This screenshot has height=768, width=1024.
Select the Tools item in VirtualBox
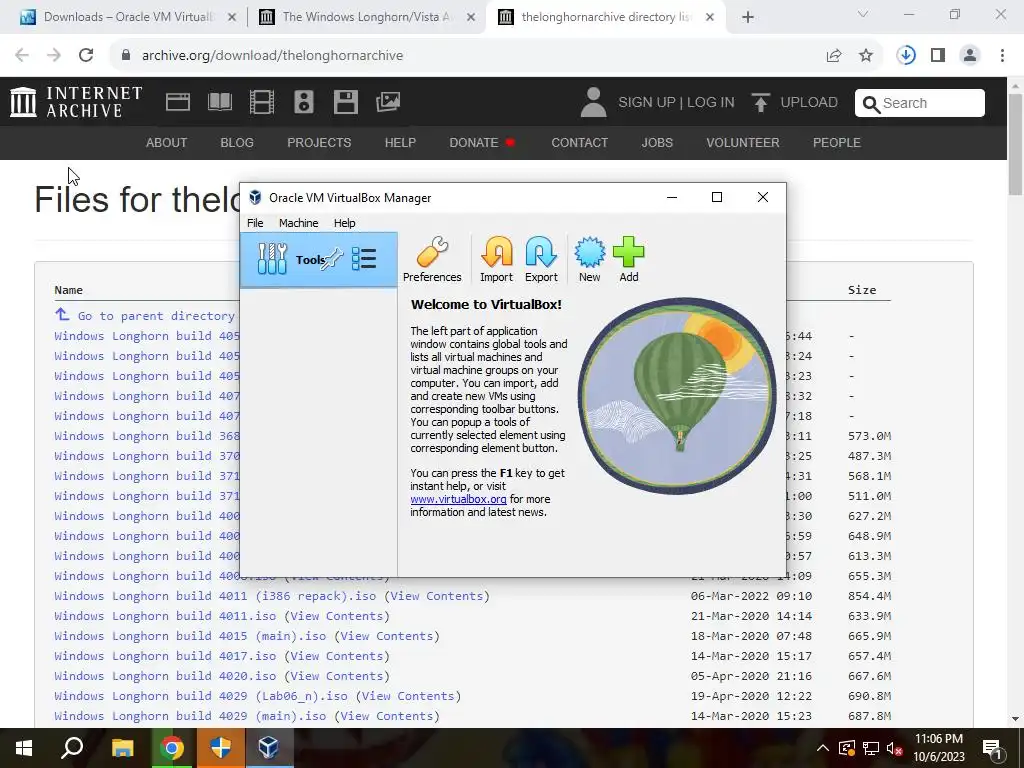(318, 260)
